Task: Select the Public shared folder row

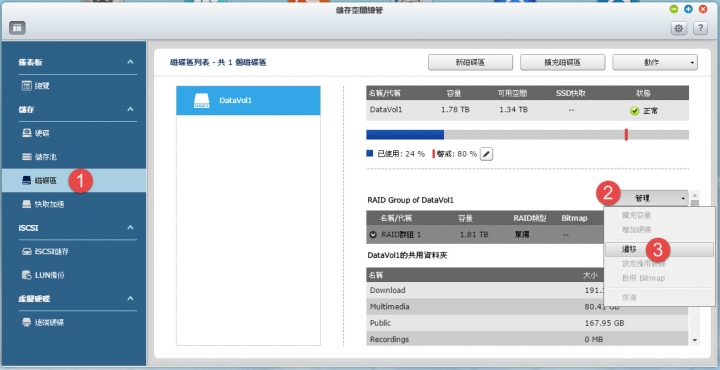Action: 527,323
